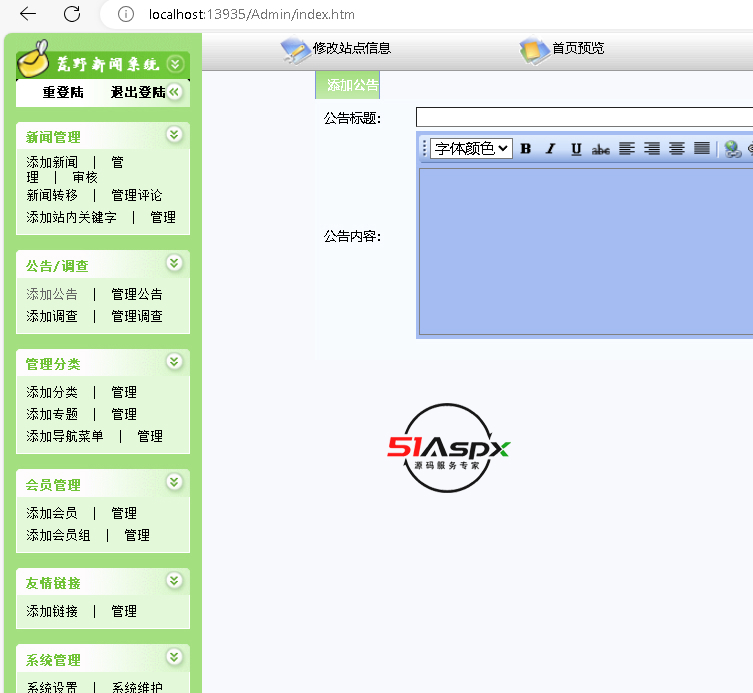Underline the selected text in the editor

576,149
